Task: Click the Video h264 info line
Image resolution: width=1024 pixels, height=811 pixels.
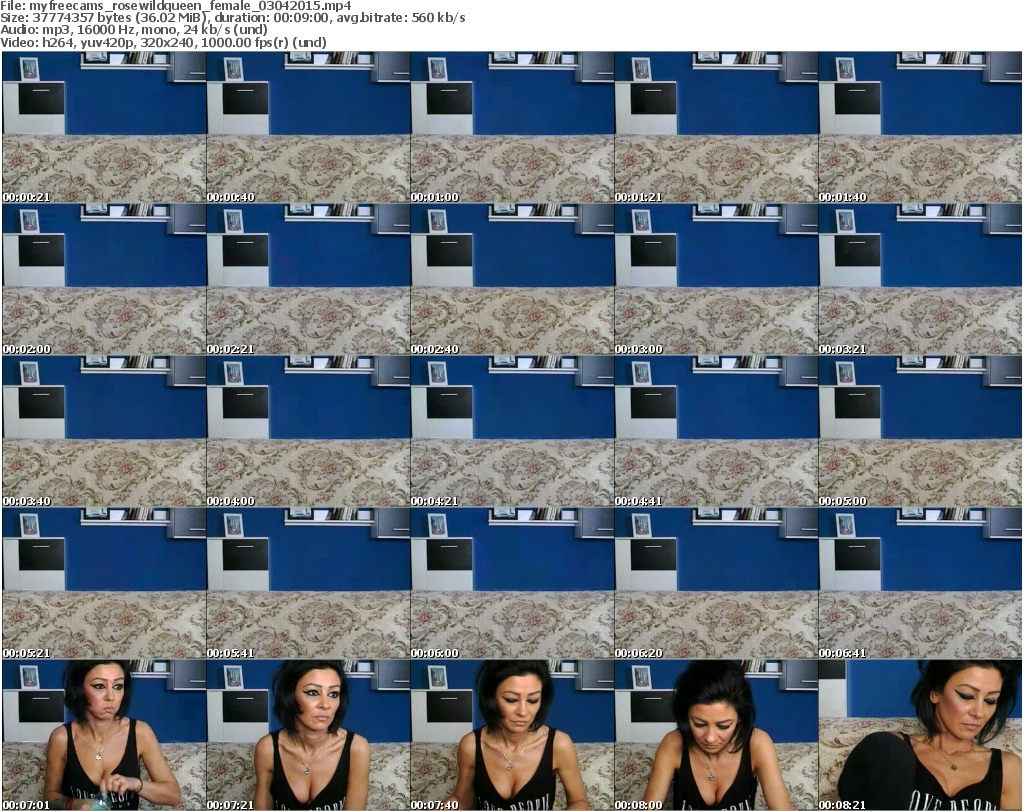Action: [x=163, y=42]
